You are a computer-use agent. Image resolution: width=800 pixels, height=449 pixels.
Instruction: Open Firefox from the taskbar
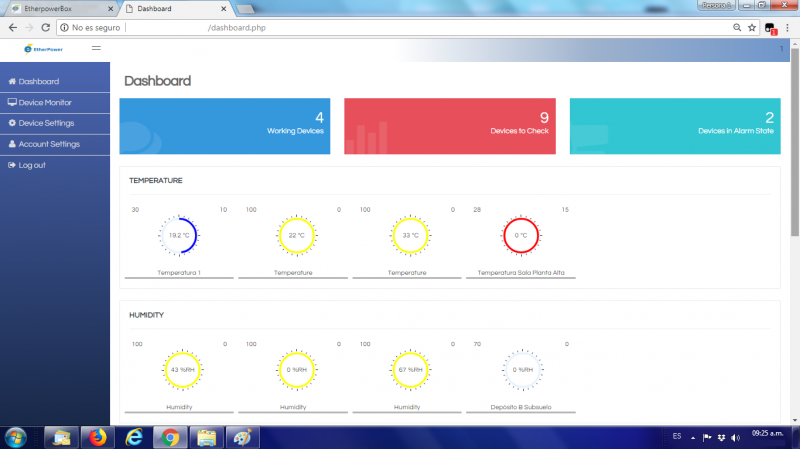[x=97, y=437]
